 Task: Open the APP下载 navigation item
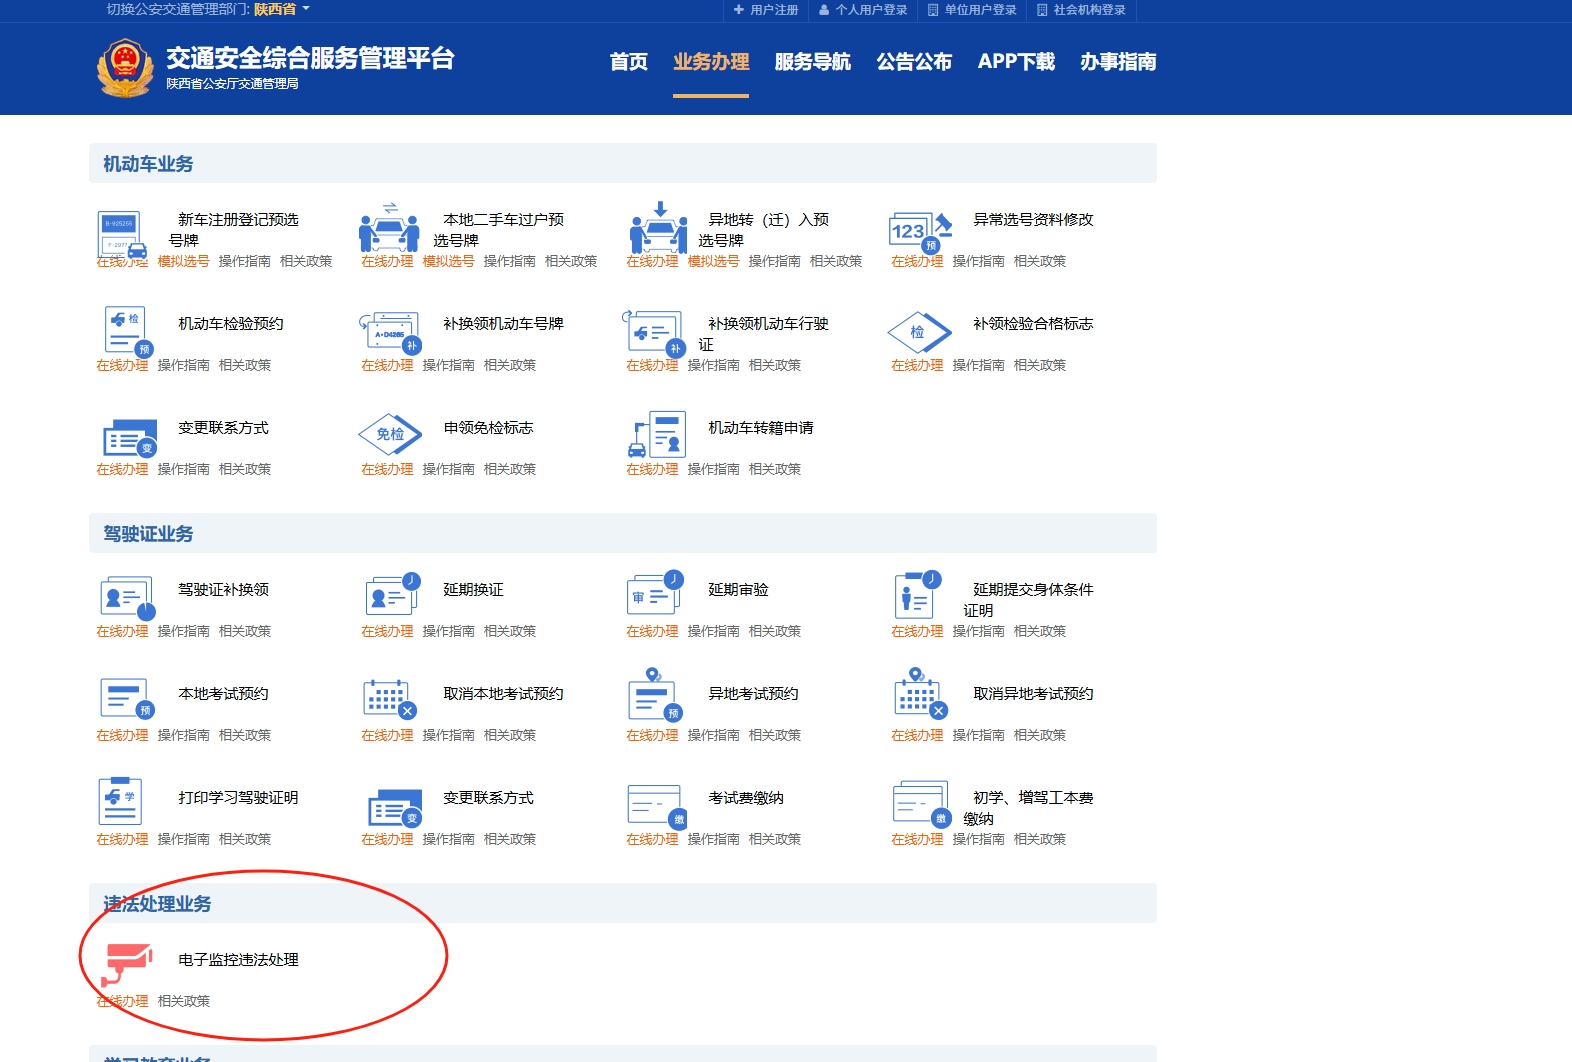click(1015, 62)
